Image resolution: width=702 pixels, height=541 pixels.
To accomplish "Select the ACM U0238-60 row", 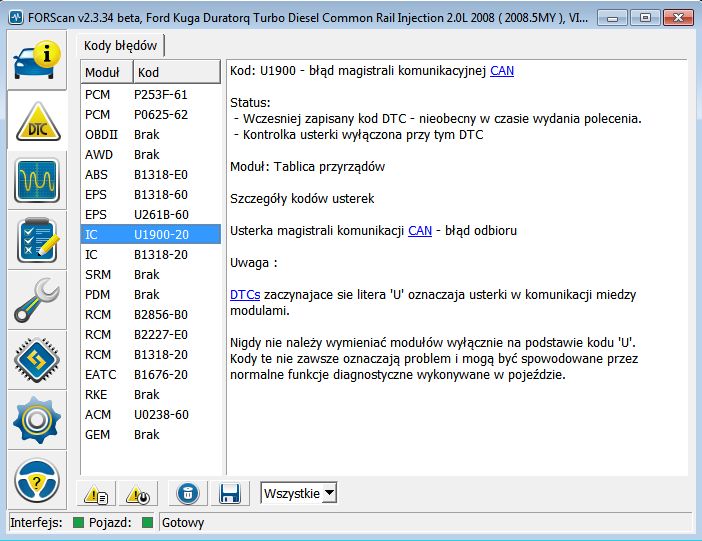I will (151, 414).
